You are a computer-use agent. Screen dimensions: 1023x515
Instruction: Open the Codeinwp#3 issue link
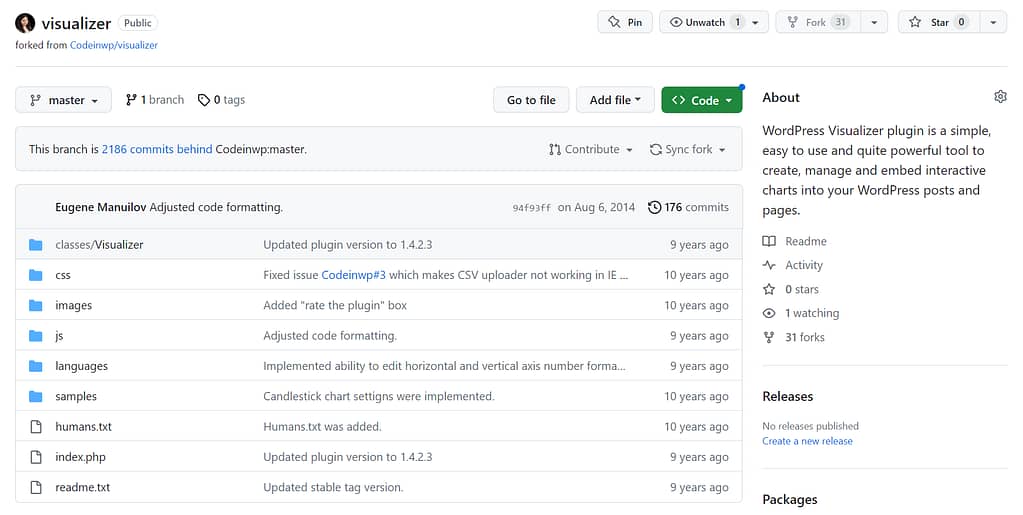[354, 275]
